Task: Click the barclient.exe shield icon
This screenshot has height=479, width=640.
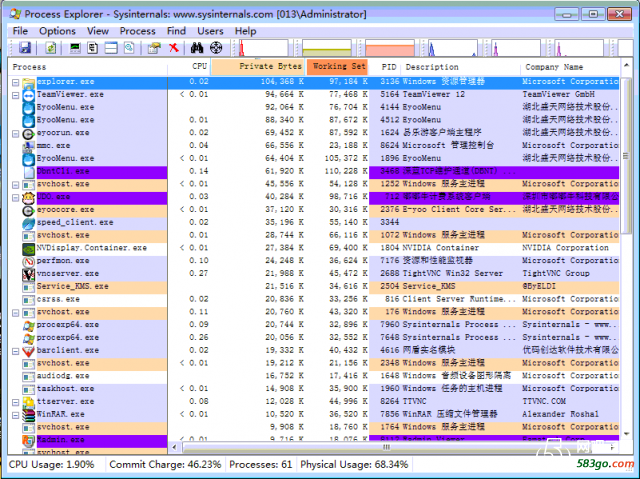Action: [29, 351]
